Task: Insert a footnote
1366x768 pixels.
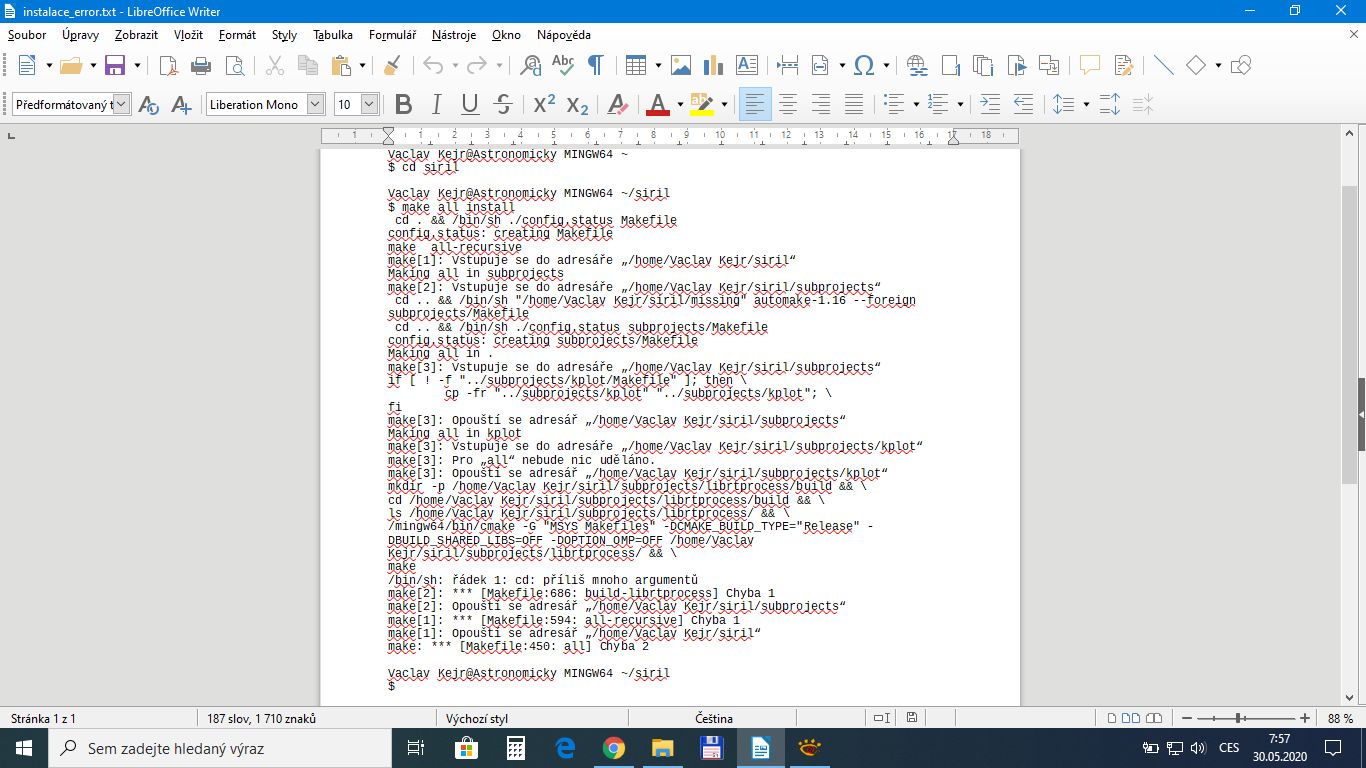Action: (950, 66)
